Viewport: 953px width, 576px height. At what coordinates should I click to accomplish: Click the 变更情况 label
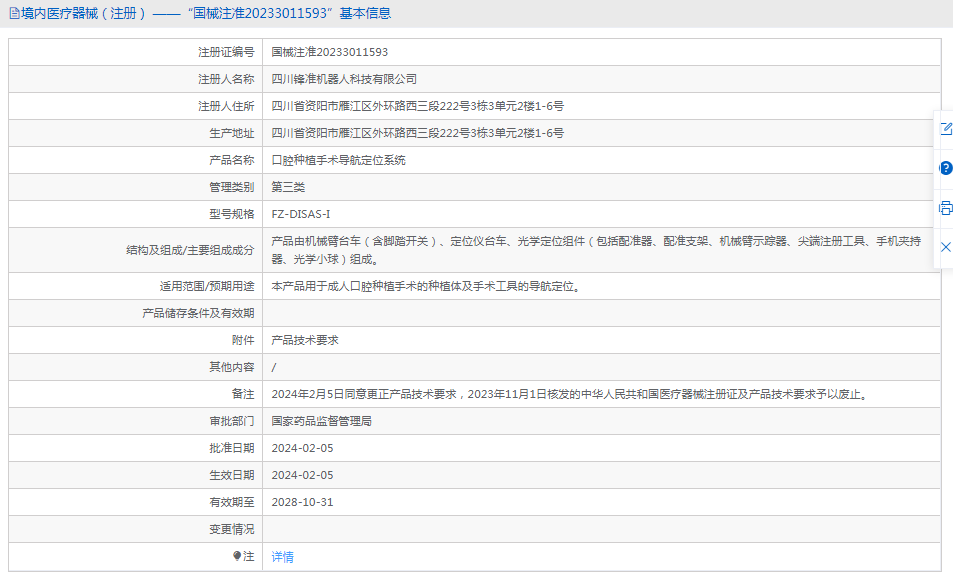[x=232, y=529]
